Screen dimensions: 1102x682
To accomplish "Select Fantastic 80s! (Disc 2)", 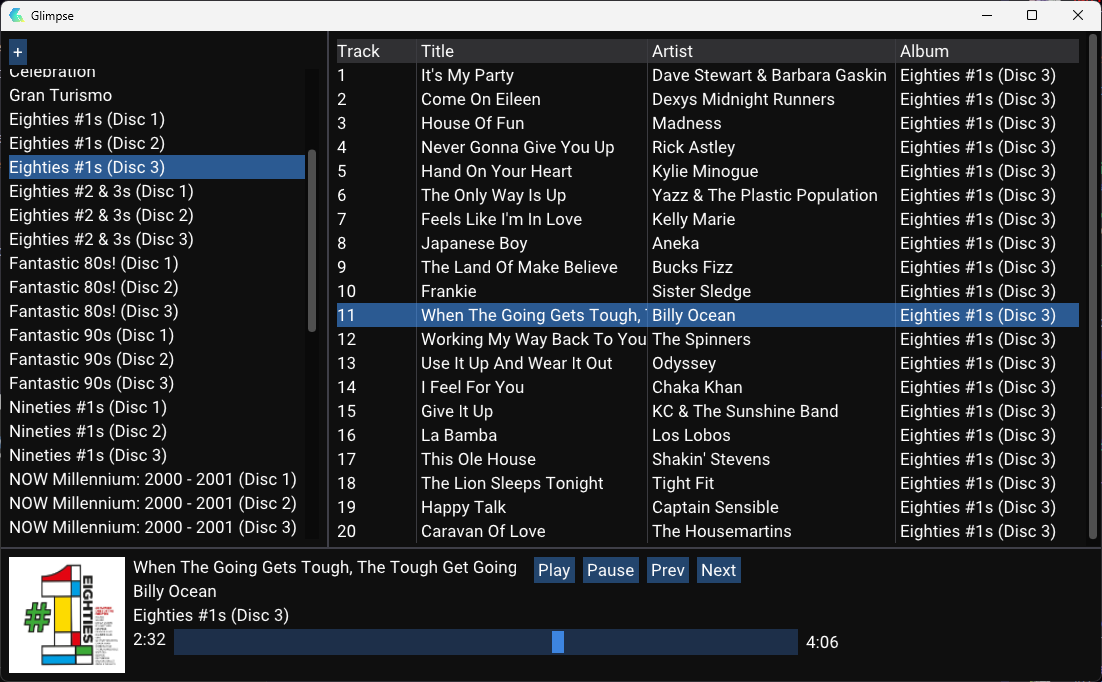I will click(93, 287).
